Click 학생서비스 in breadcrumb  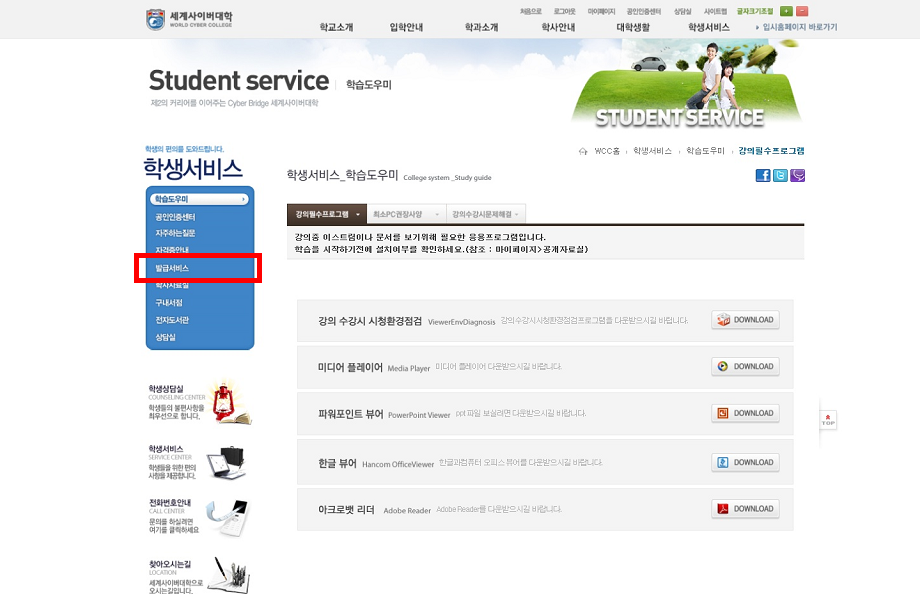click(652, 151)
